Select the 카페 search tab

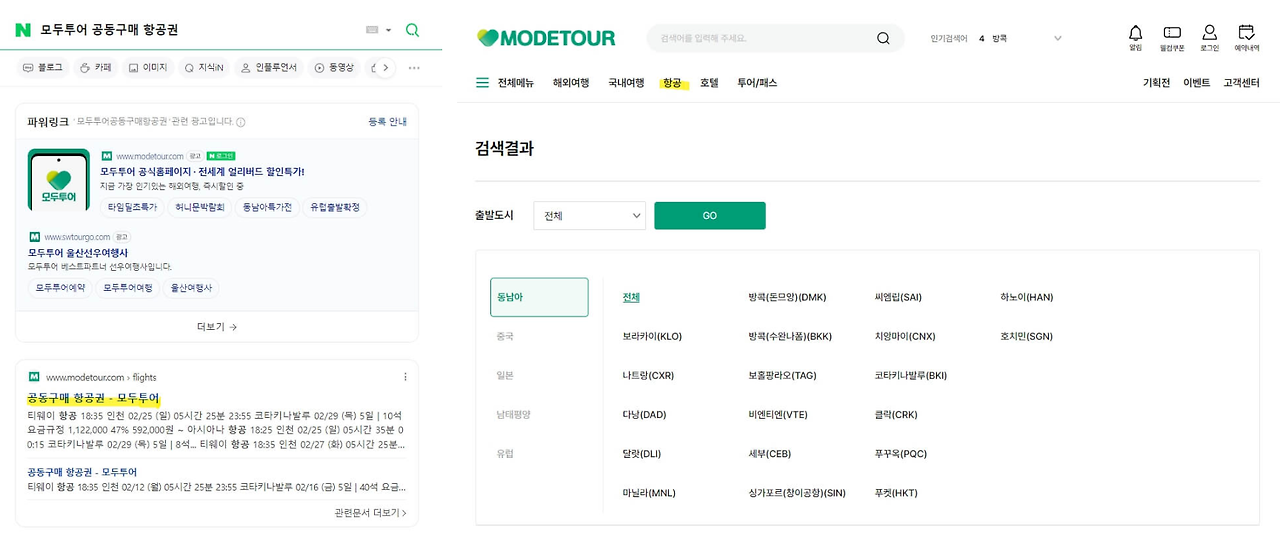pos(95,67)
